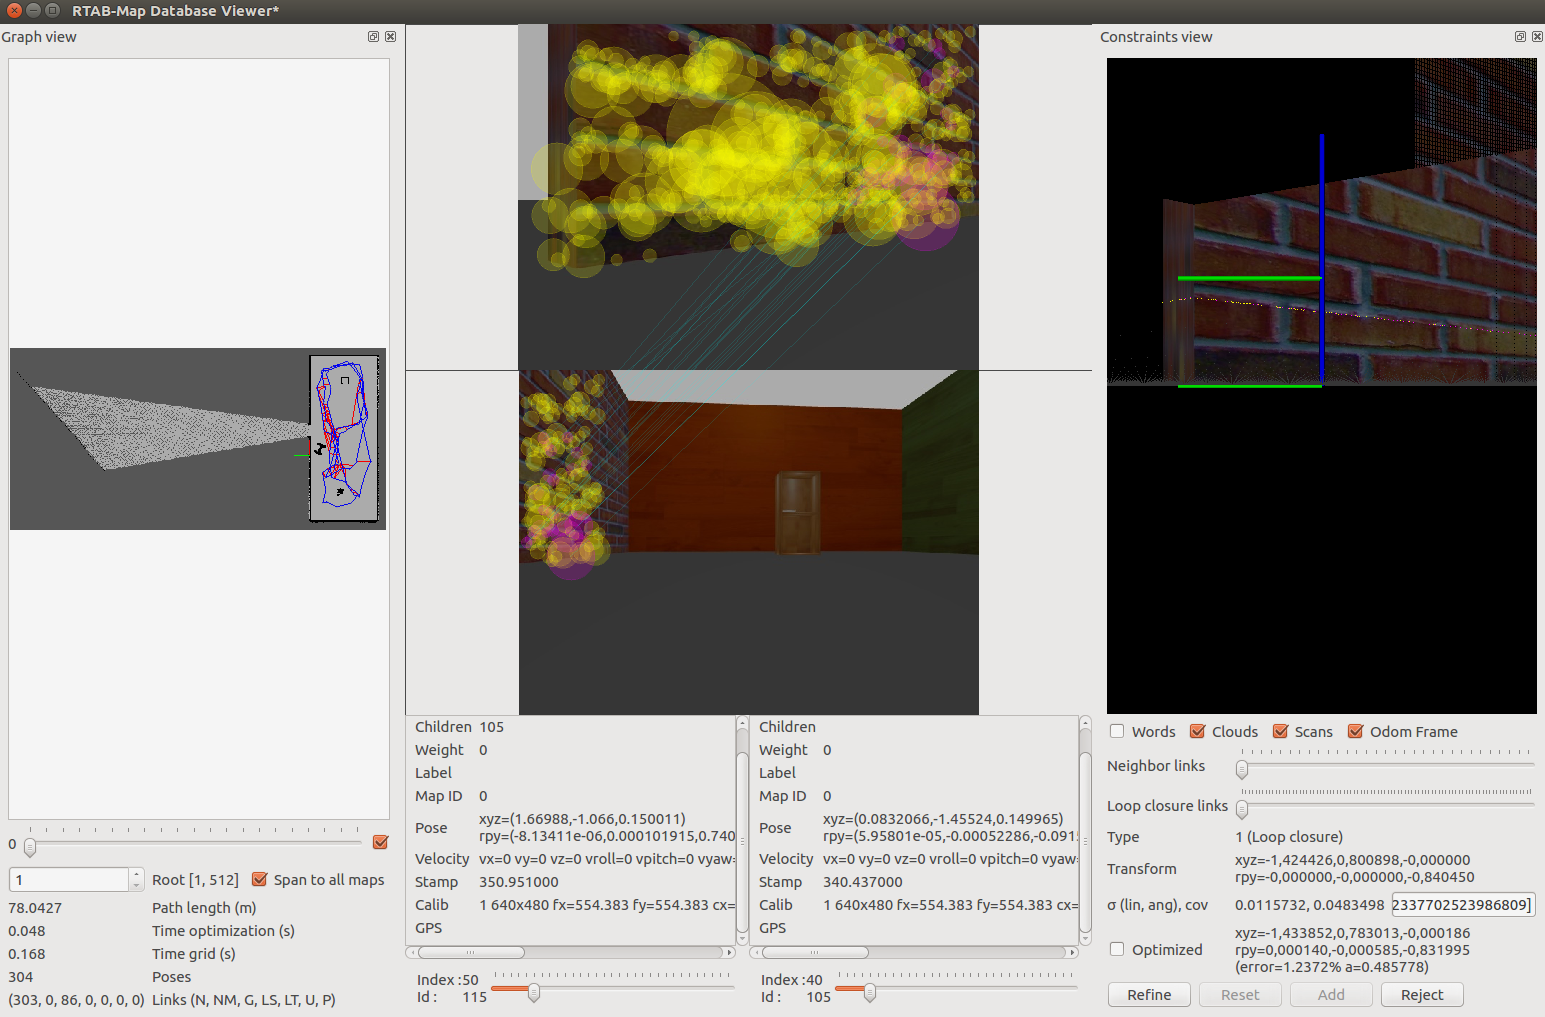Image resolution: width=1545 pixels, height=1017 pixels.
Task: Adjust the Neighbor links slider handle
Action: tap(1242, 769)
